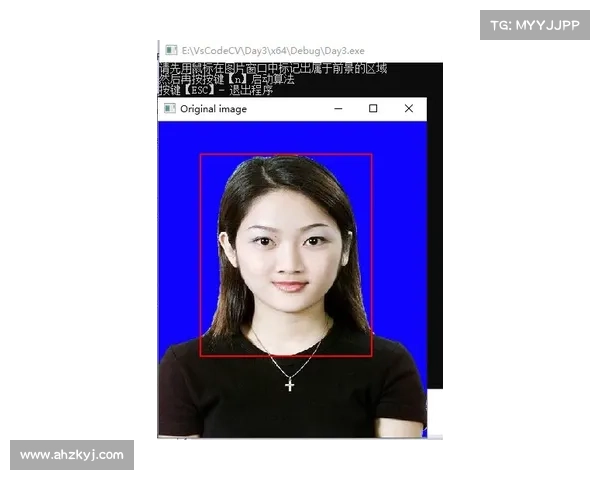Click the top edge of the red rectangle
Viewport: 600px width, 480px height.
(x=286, y=155)
